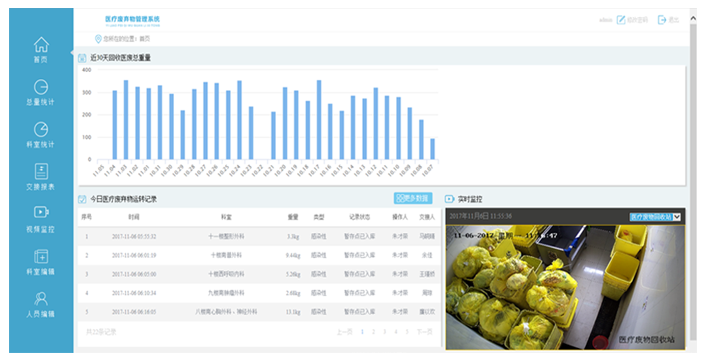Open 总量统计 statistics icon in sidebar

tap(41, 87)
